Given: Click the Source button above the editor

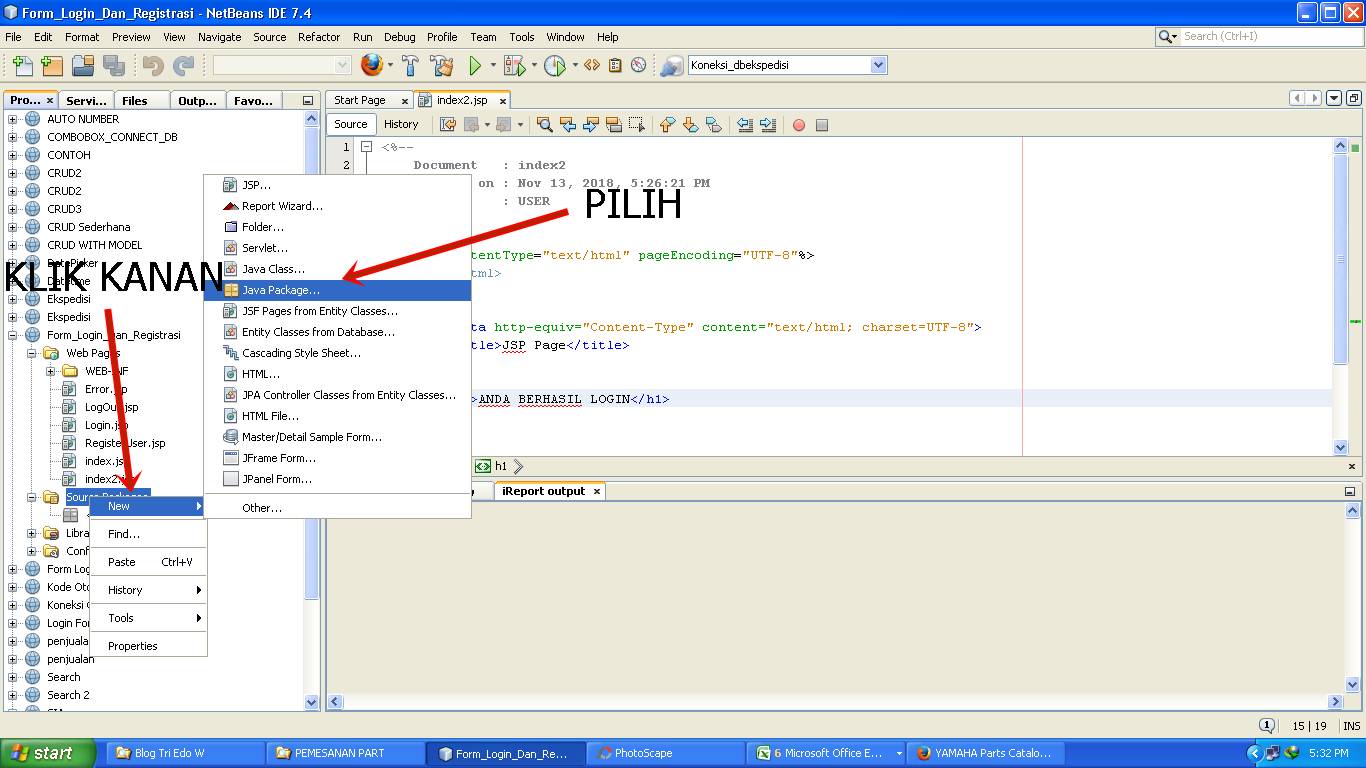Looking at the screenshot, I should coord(350,123).
